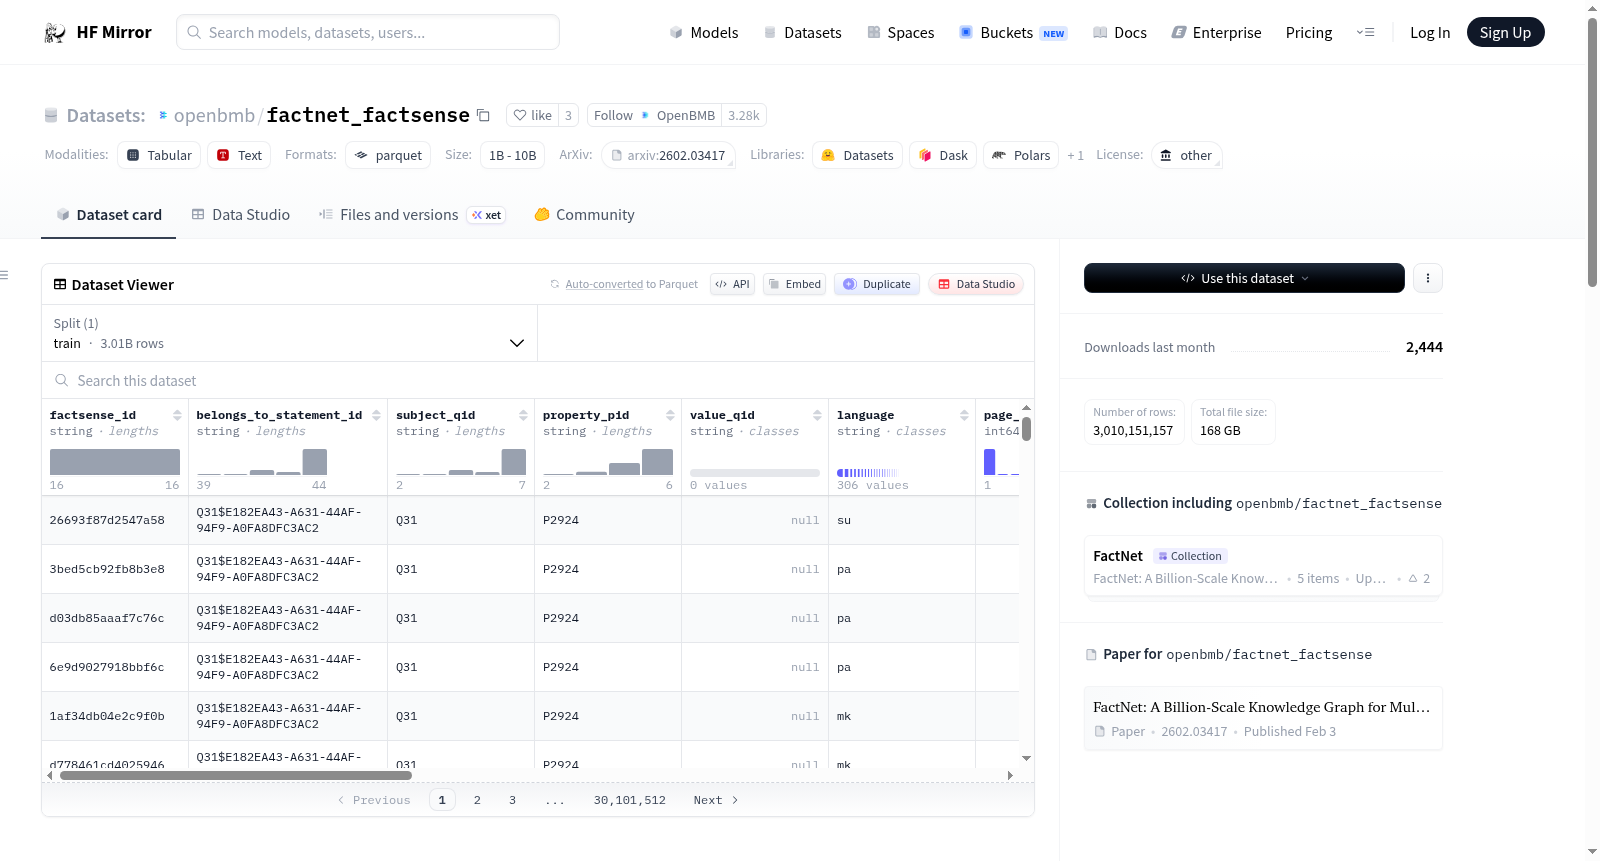
Task: Click the HF Mirror logo icon
Action: [55, 33]
